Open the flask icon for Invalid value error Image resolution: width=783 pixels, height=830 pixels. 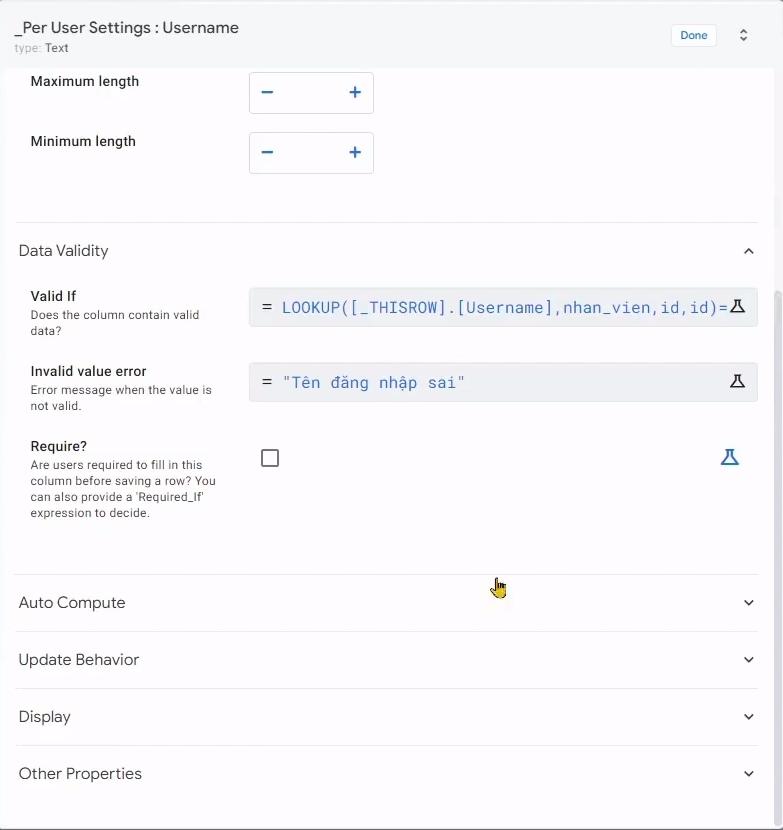pyautogui.click(x=738, y=381)
